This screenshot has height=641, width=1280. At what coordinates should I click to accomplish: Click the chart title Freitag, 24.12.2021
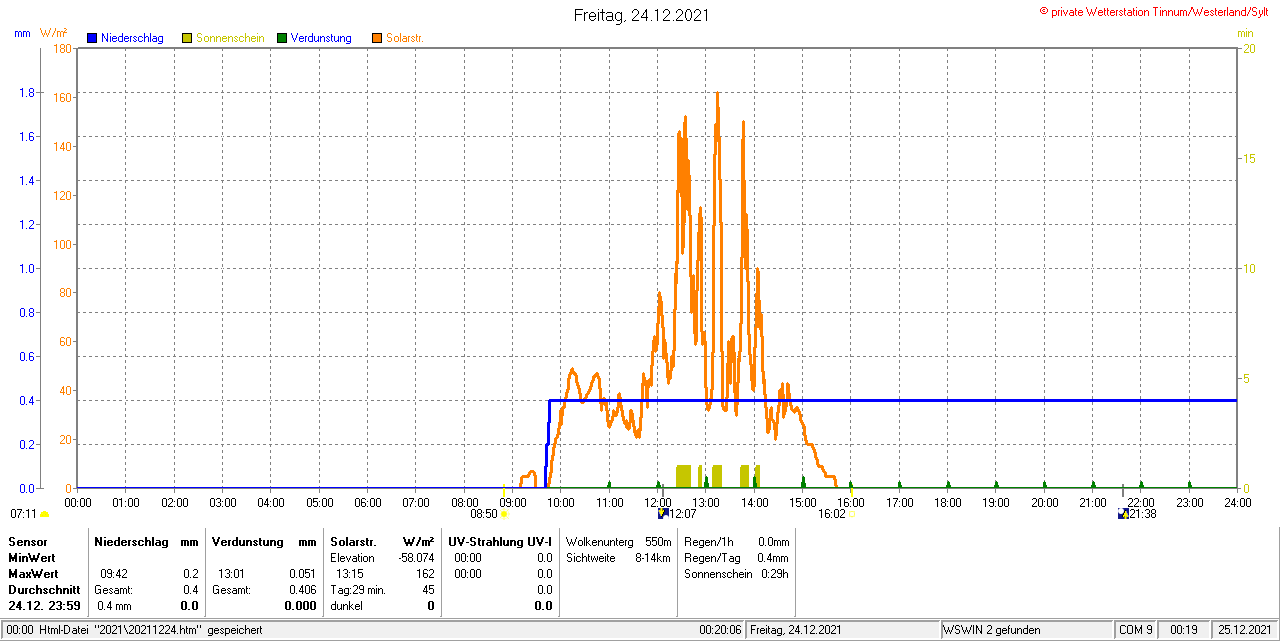[x=643, y=15]
